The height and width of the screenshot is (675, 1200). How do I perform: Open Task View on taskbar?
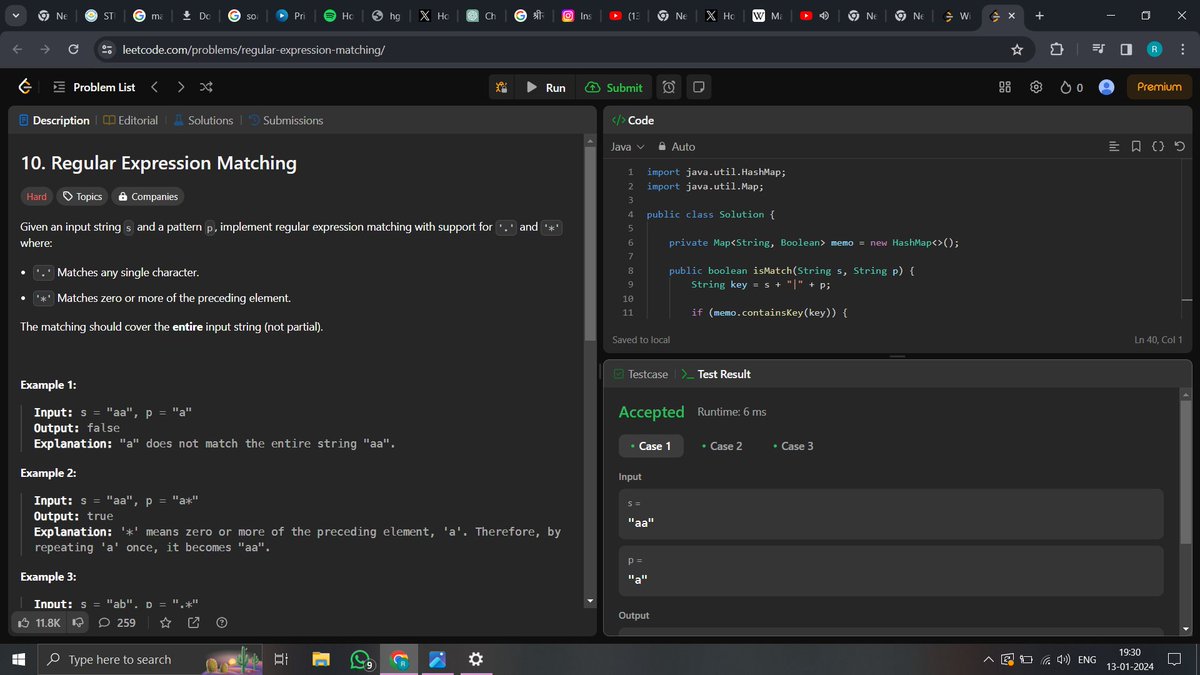[281, 659]
